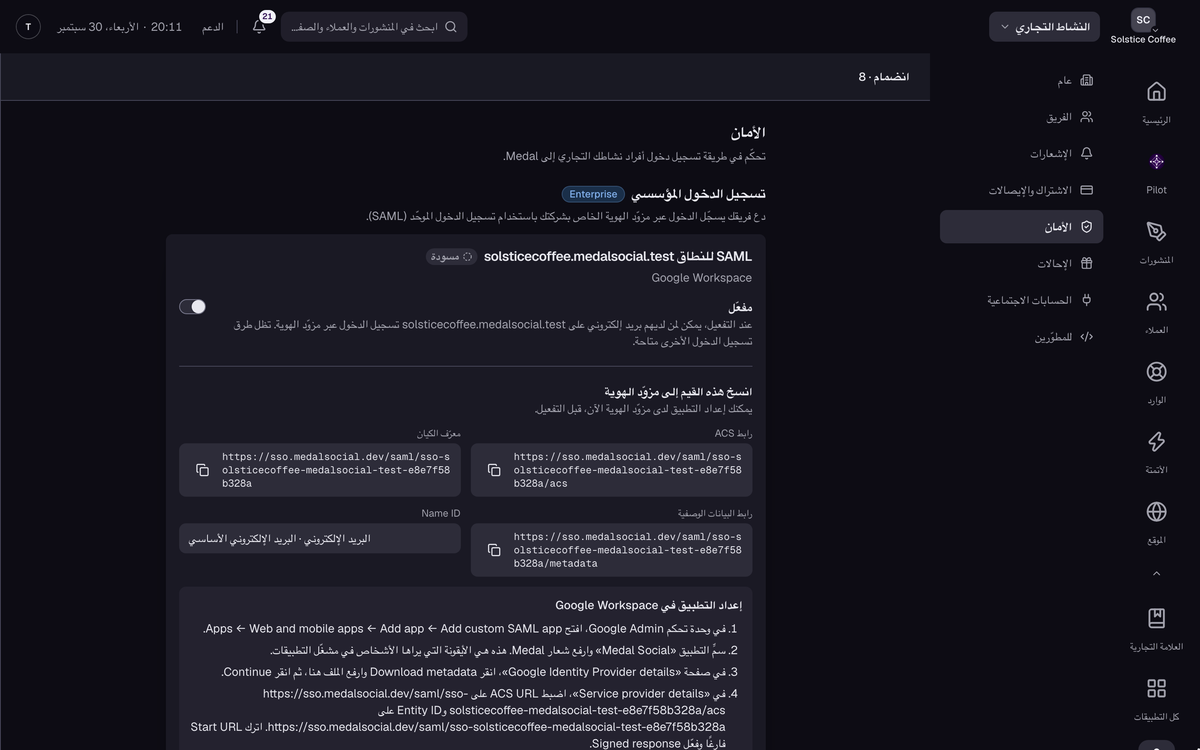Click the search magnifier icon

(x=450, y=27)
